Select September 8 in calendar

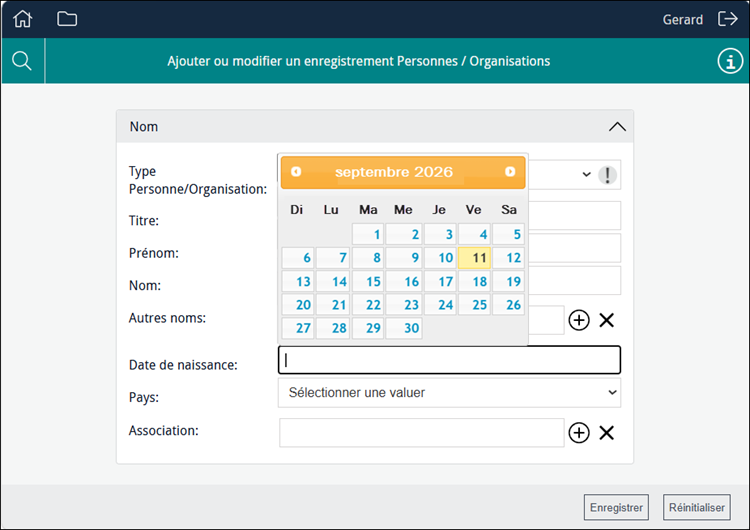coord(368,258)
